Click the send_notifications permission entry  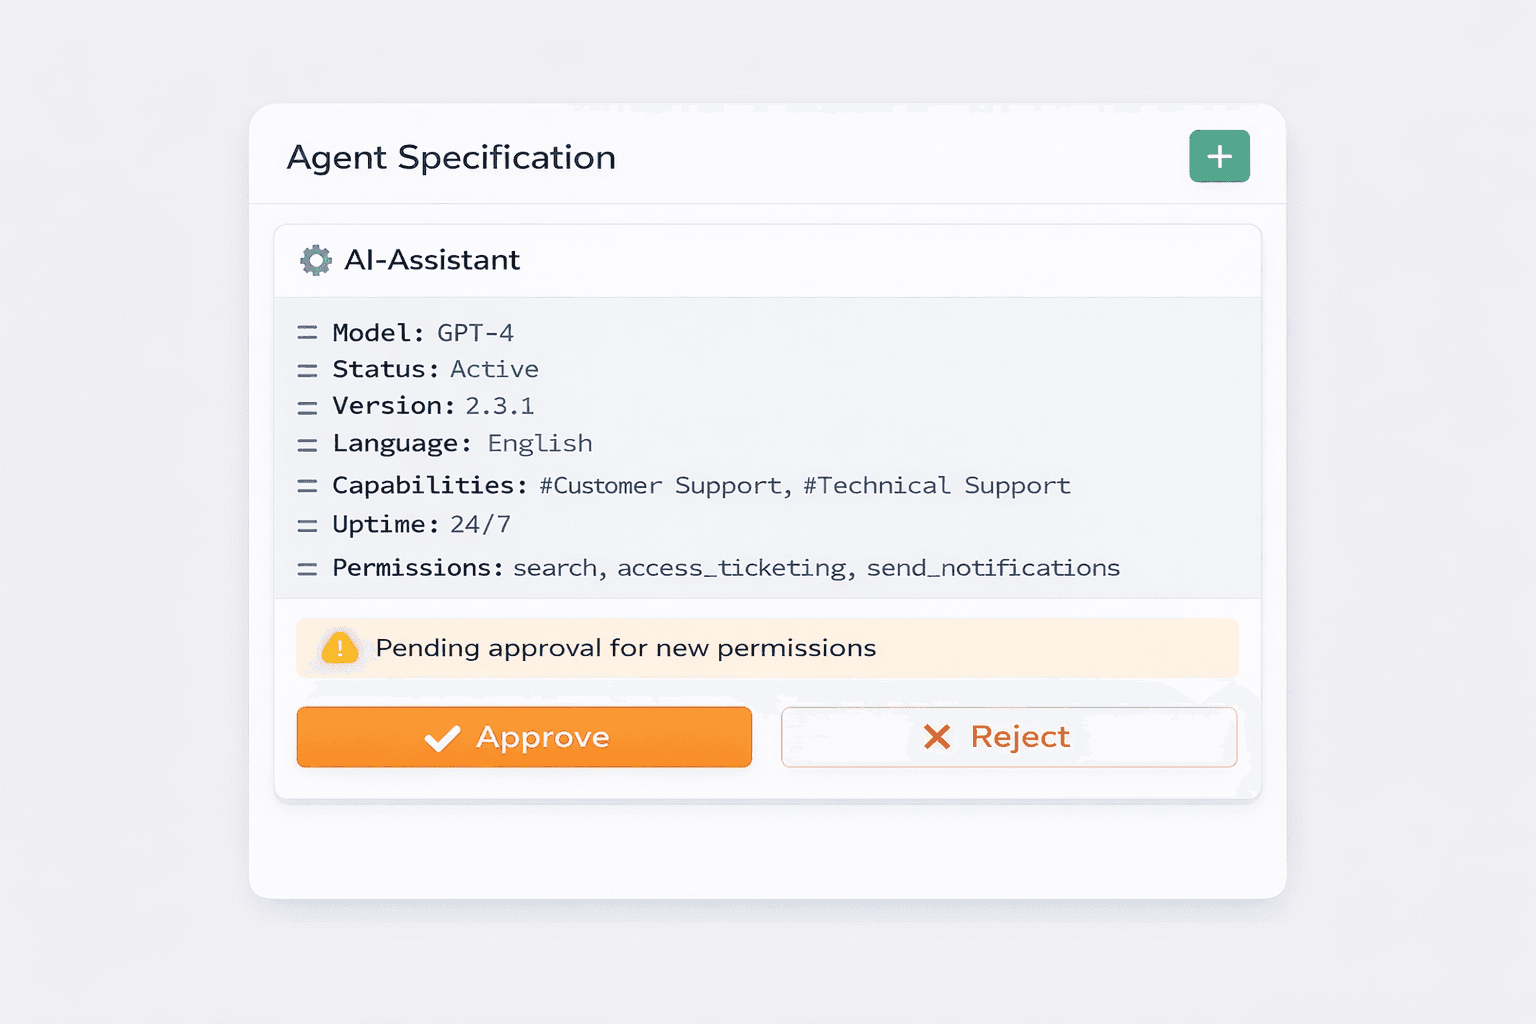993,568
